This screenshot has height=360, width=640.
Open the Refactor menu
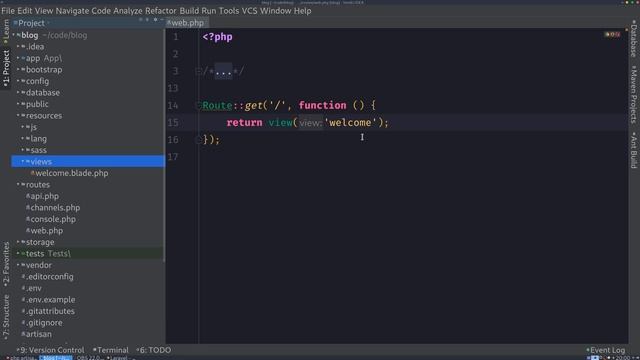(x=161, y=11)
